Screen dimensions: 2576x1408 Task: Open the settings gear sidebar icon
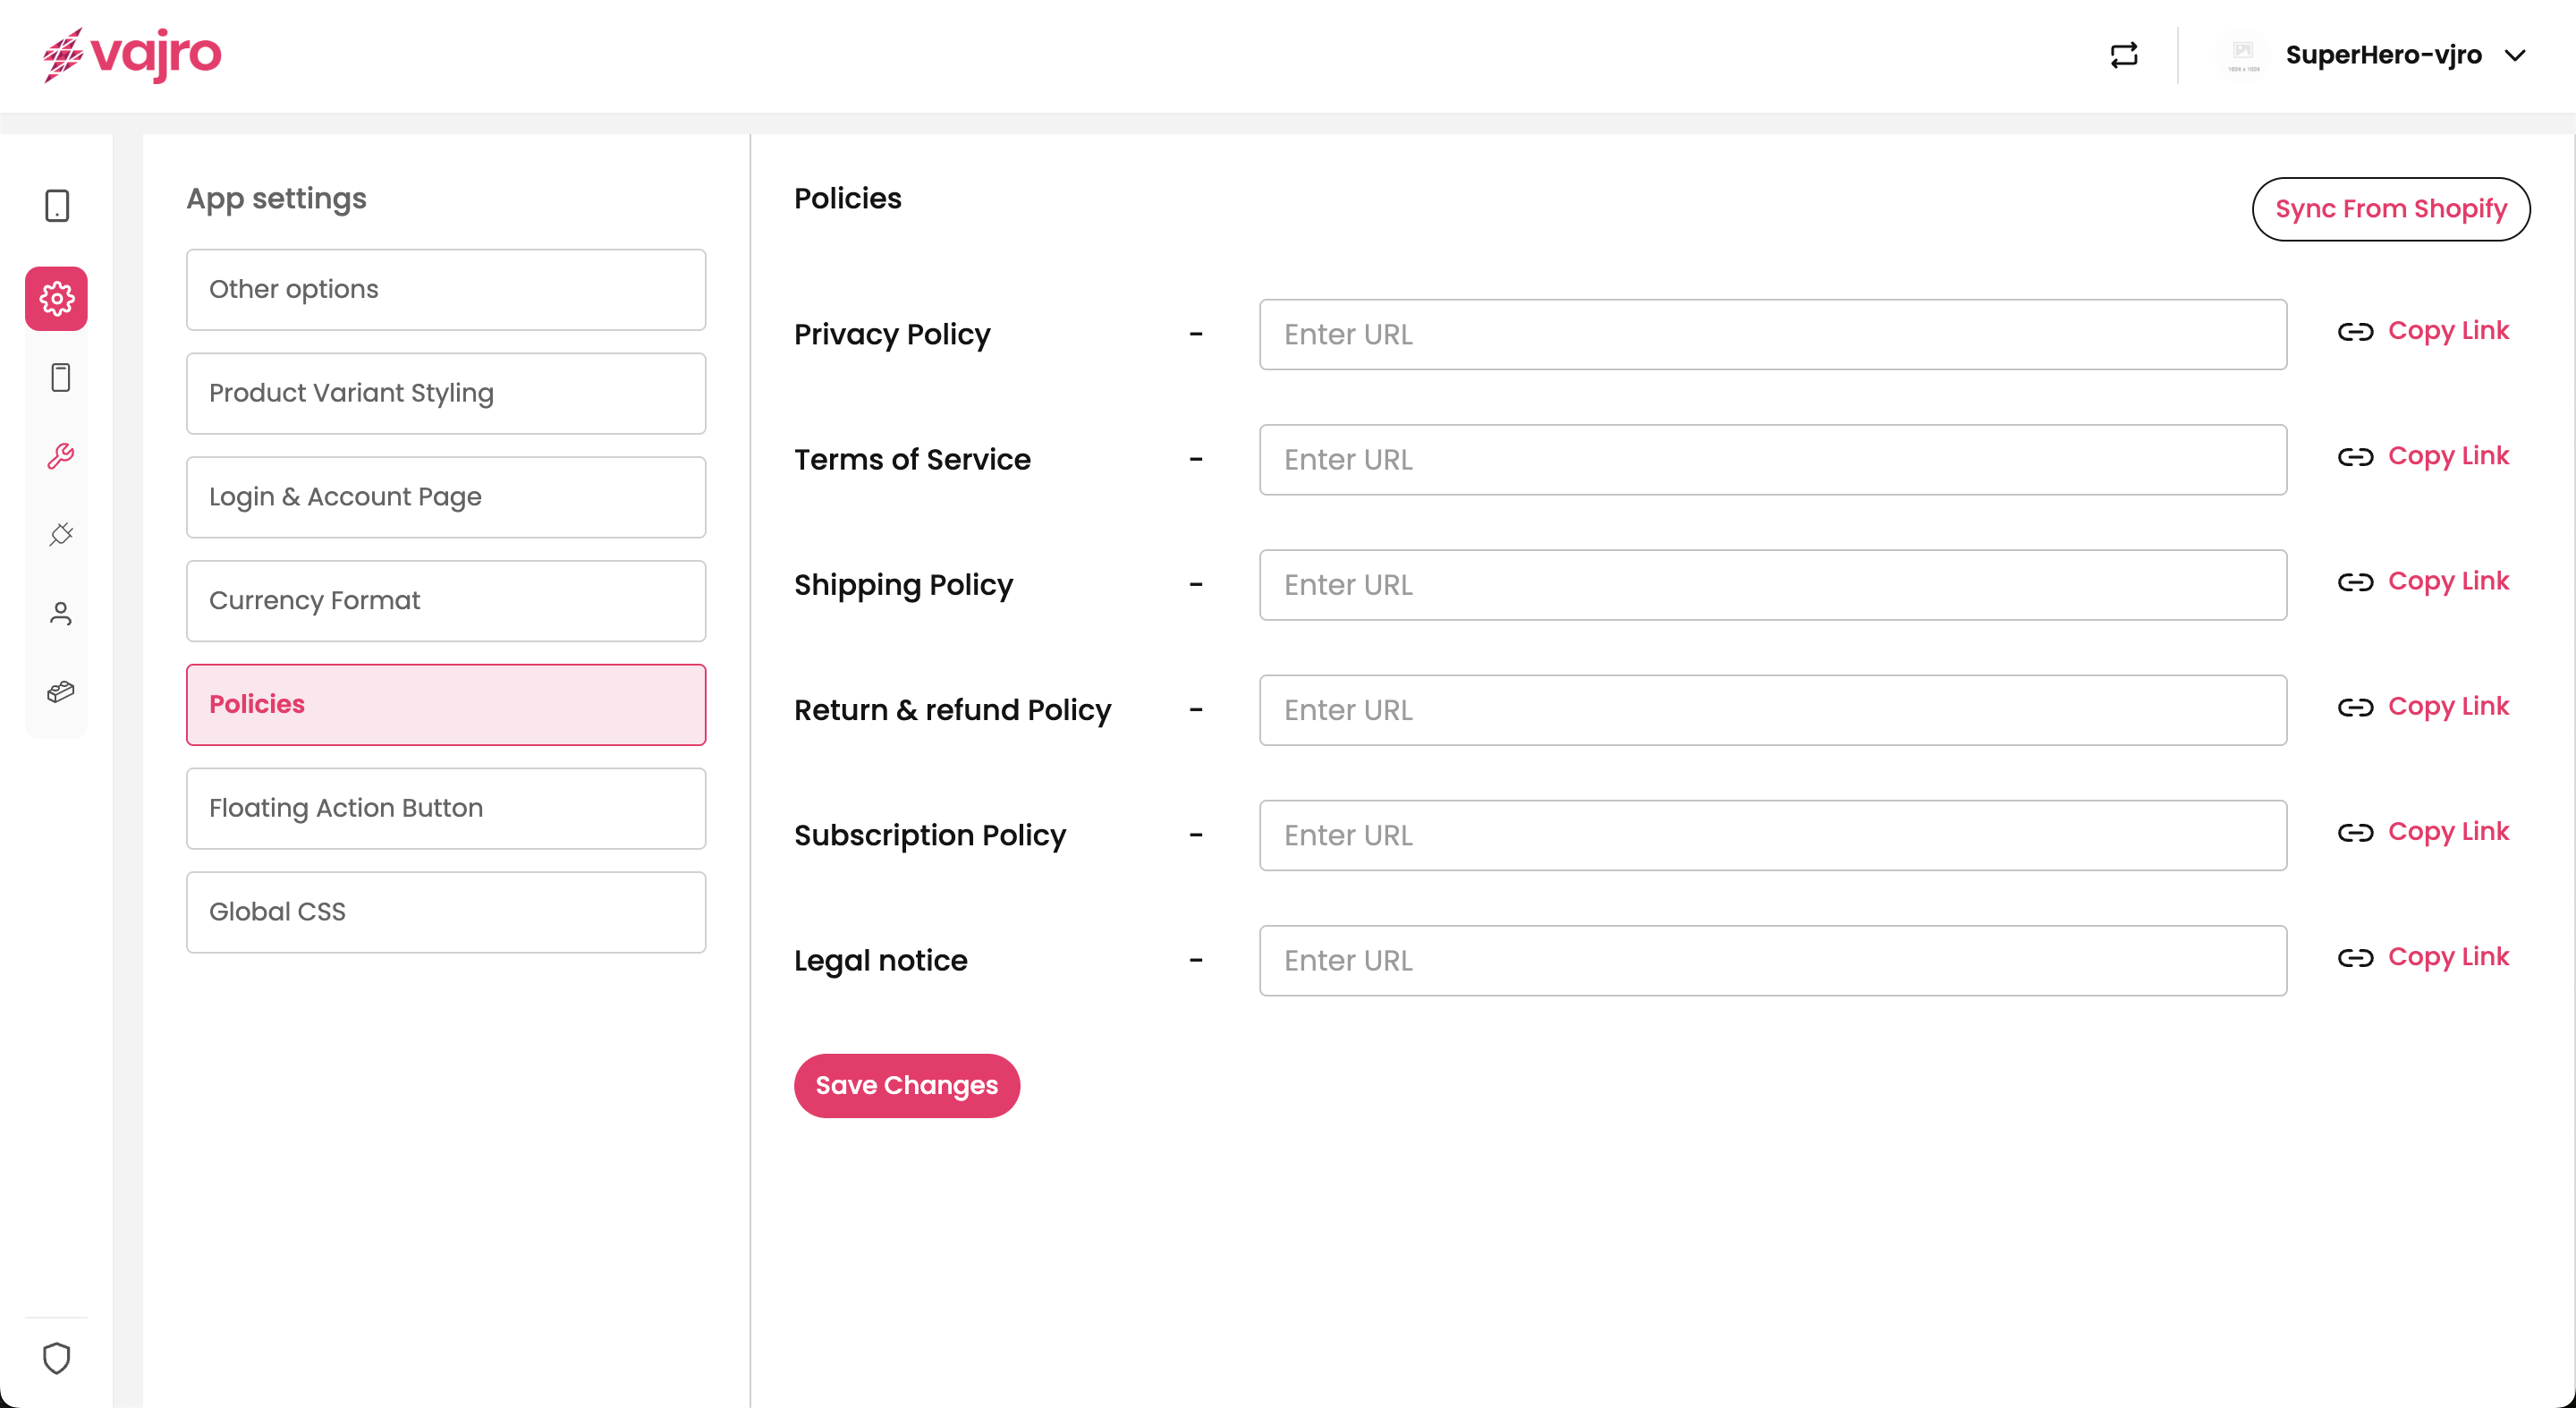57,298
